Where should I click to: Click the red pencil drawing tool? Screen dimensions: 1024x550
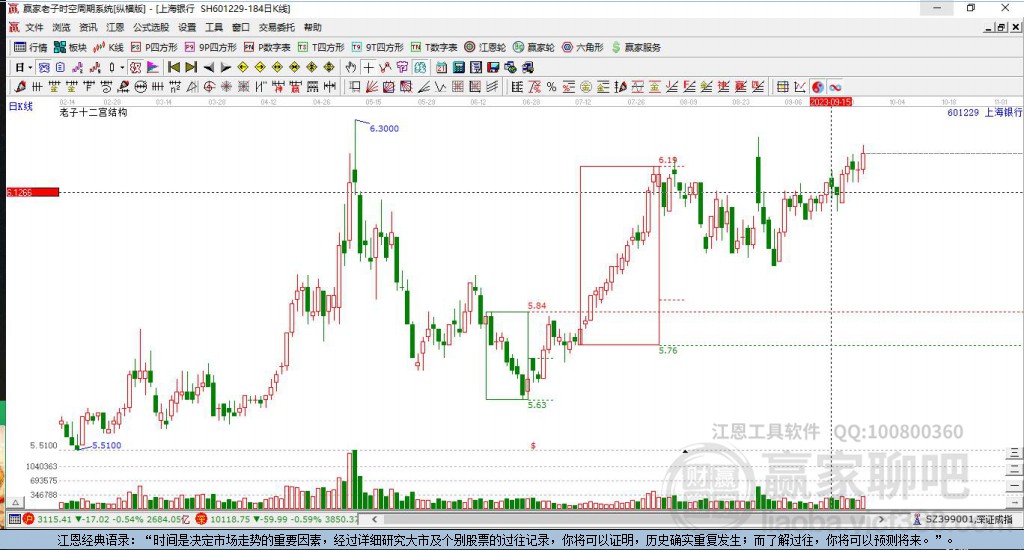tap(20, 87)
